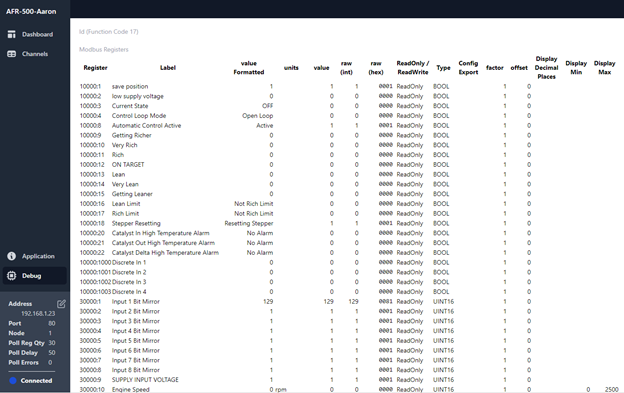Click the Dashboard icon in sidebar
Screen dimensions: 624x393
pos(12,35)
